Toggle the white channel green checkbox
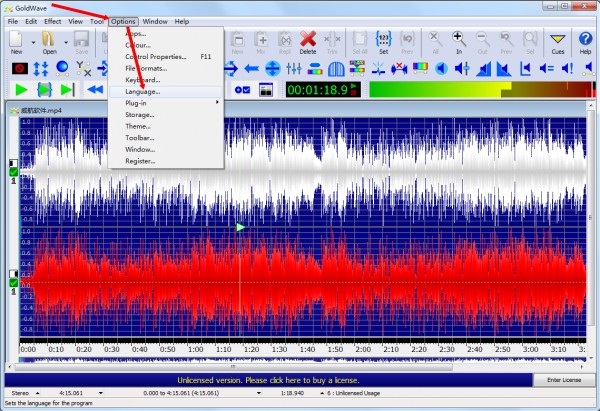This screenshot has height=411, width=600. point(13,172)
